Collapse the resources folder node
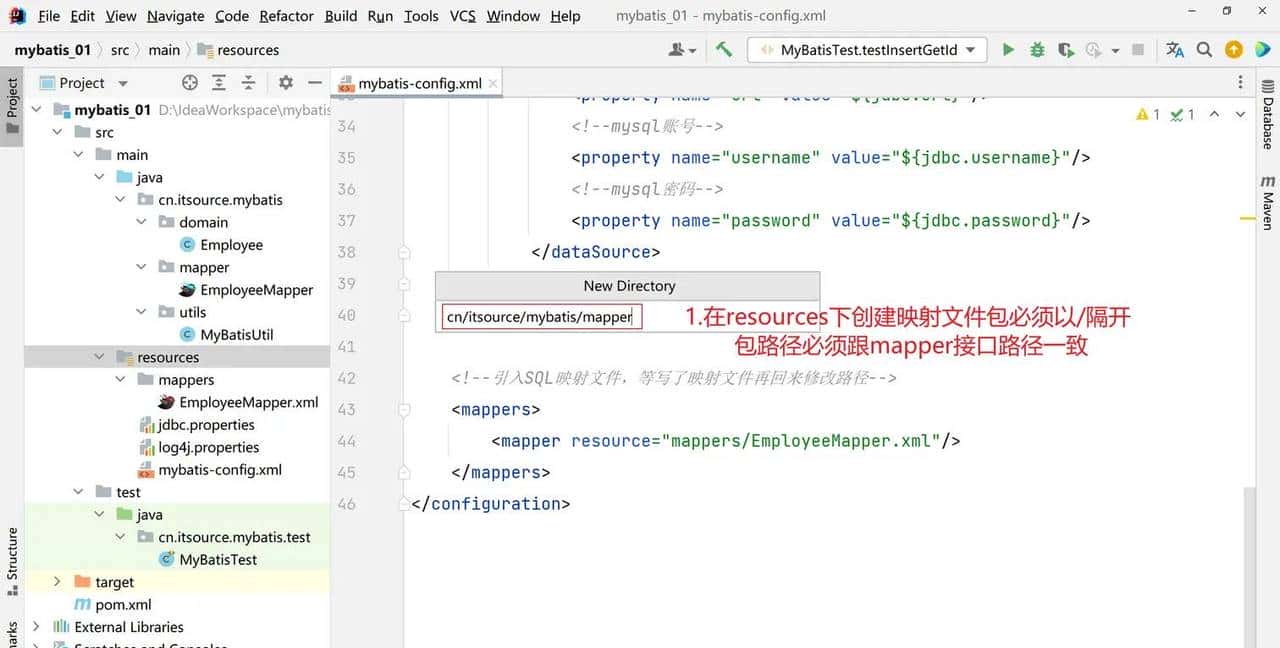This screenshot has width=1280, height=648. pyautogui.click(x=99, y=357)
